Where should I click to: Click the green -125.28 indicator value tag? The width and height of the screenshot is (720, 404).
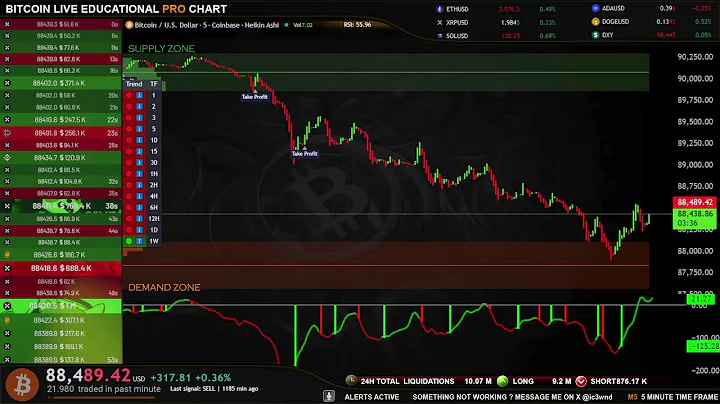pos(703,346)
